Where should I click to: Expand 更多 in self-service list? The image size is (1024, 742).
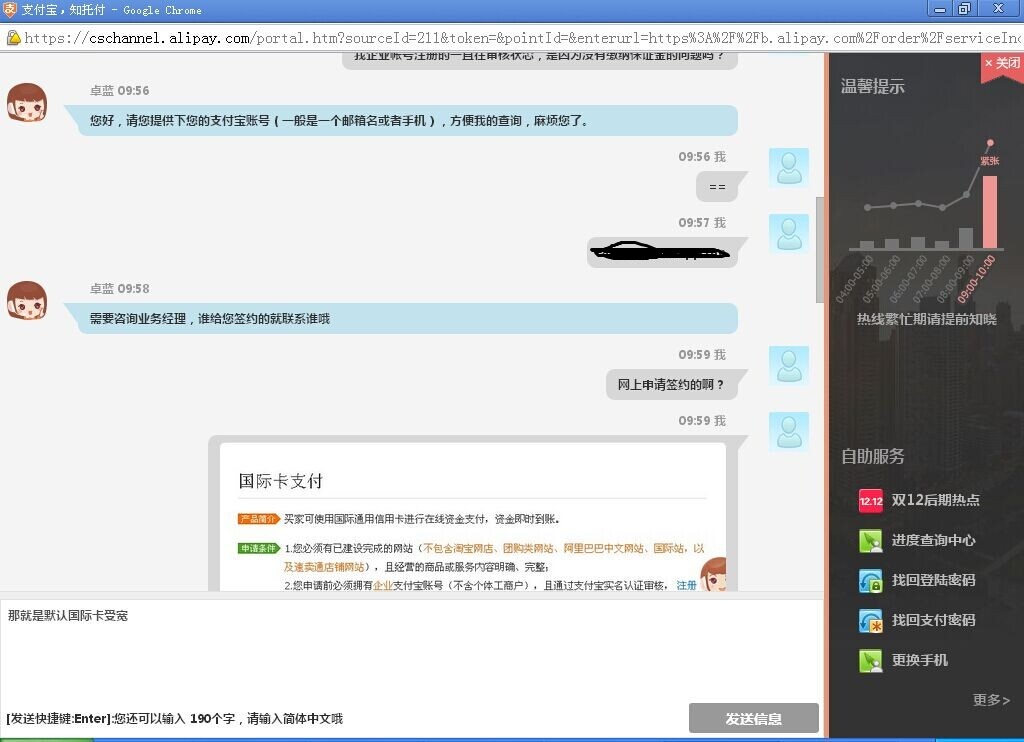(x=990, y=700)
